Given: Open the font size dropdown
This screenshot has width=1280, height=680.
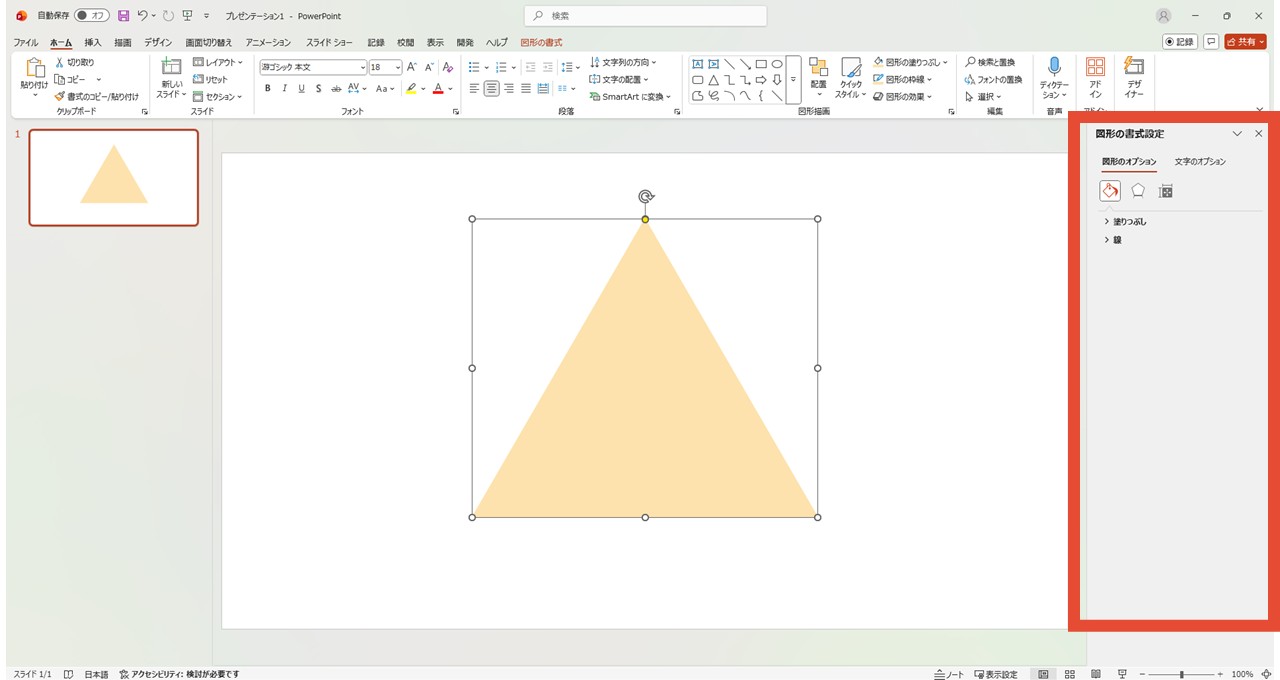Looking at the screenshot, I should click(397, 67).
